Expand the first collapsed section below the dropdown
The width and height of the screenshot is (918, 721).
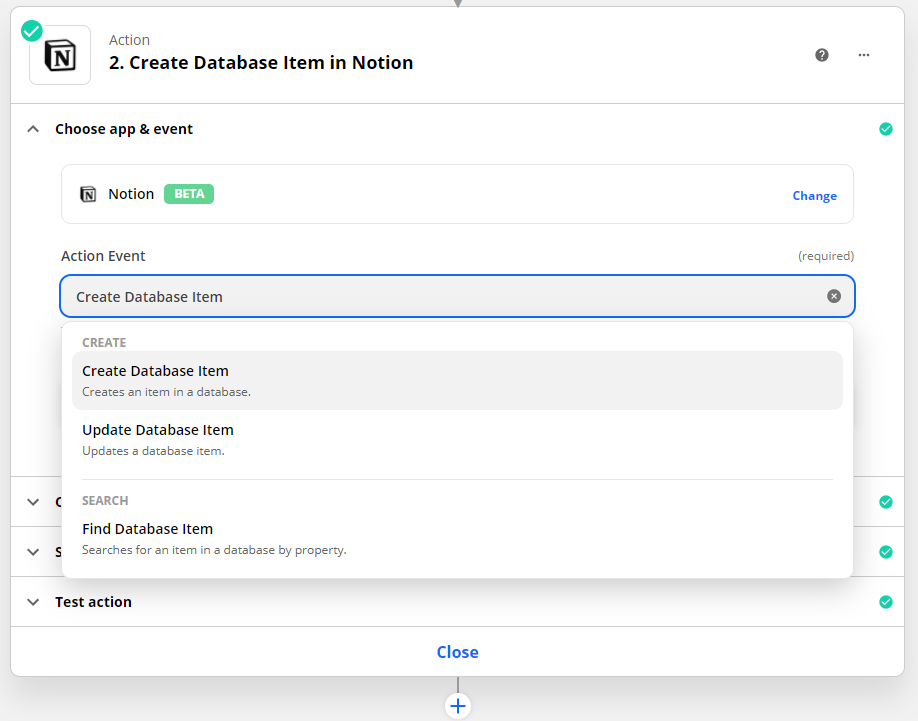click(33, 502)
